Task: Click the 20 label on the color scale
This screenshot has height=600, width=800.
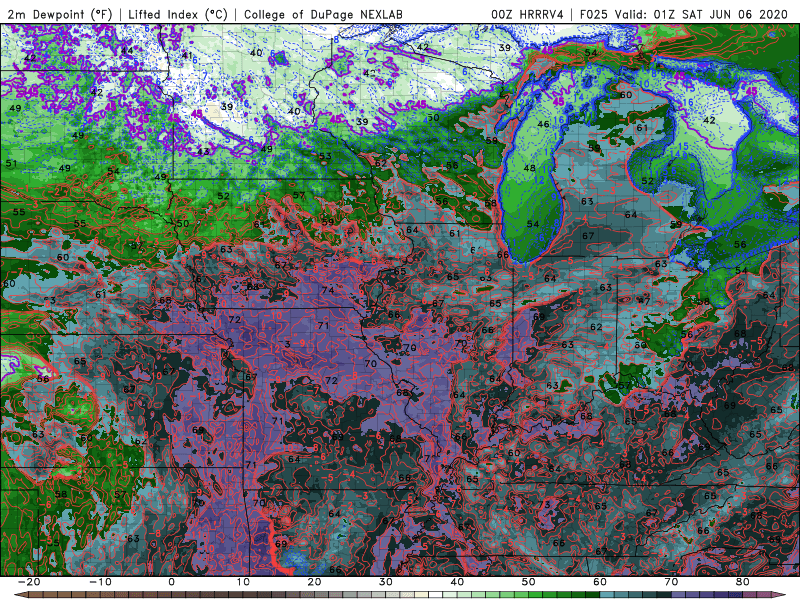Action: (x=314, y=582)
